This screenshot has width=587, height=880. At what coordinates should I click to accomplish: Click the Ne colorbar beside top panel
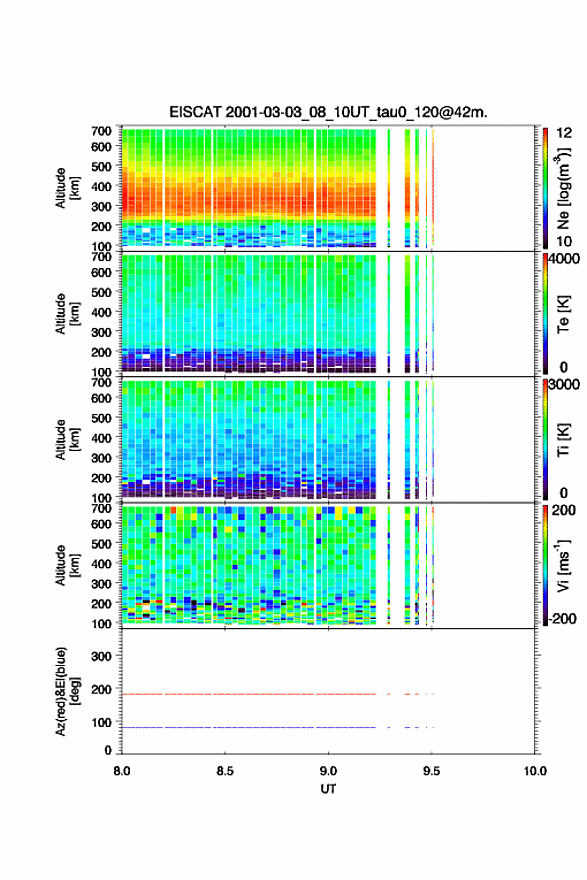click(545, 188)
